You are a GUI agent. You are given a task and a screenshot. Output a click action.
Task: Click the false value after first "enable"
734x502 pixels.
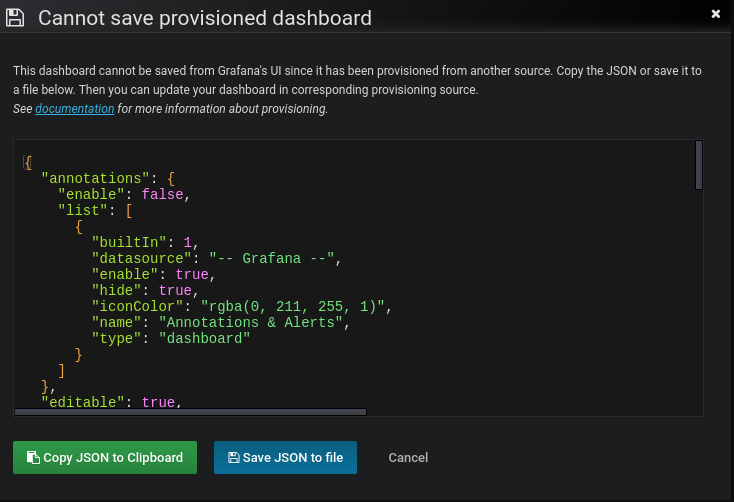[163, 194]
